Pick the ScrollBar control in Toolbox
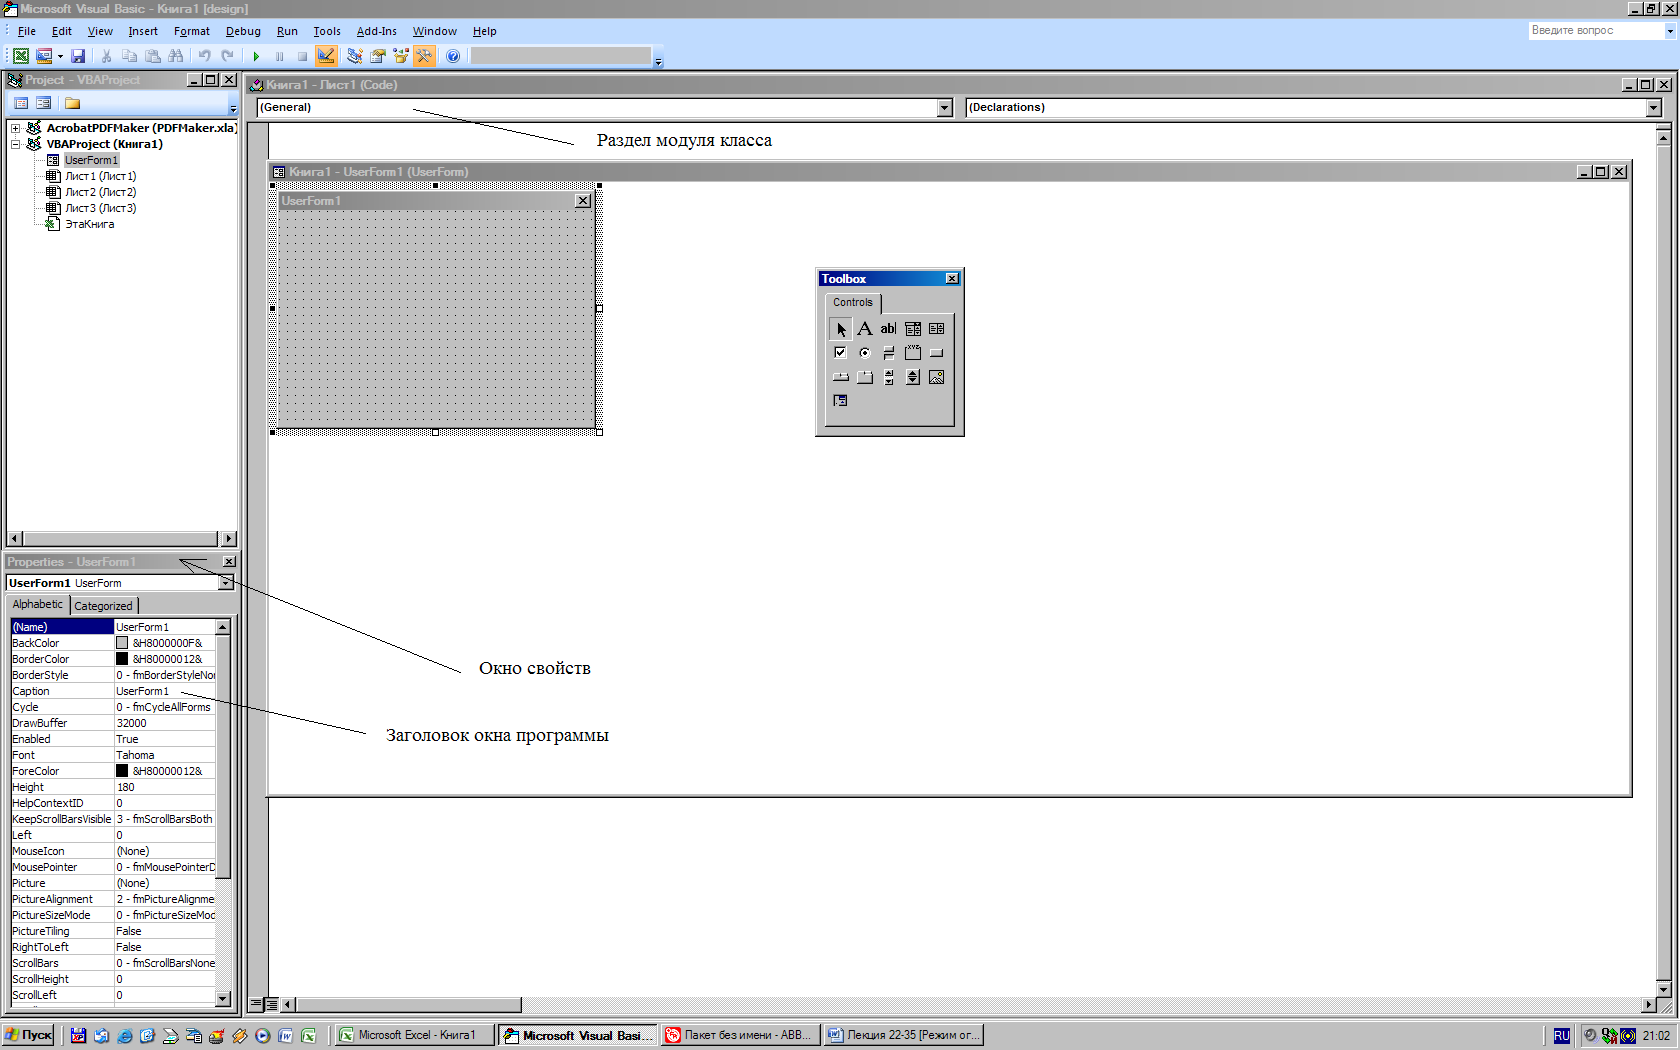 point(888,377)
